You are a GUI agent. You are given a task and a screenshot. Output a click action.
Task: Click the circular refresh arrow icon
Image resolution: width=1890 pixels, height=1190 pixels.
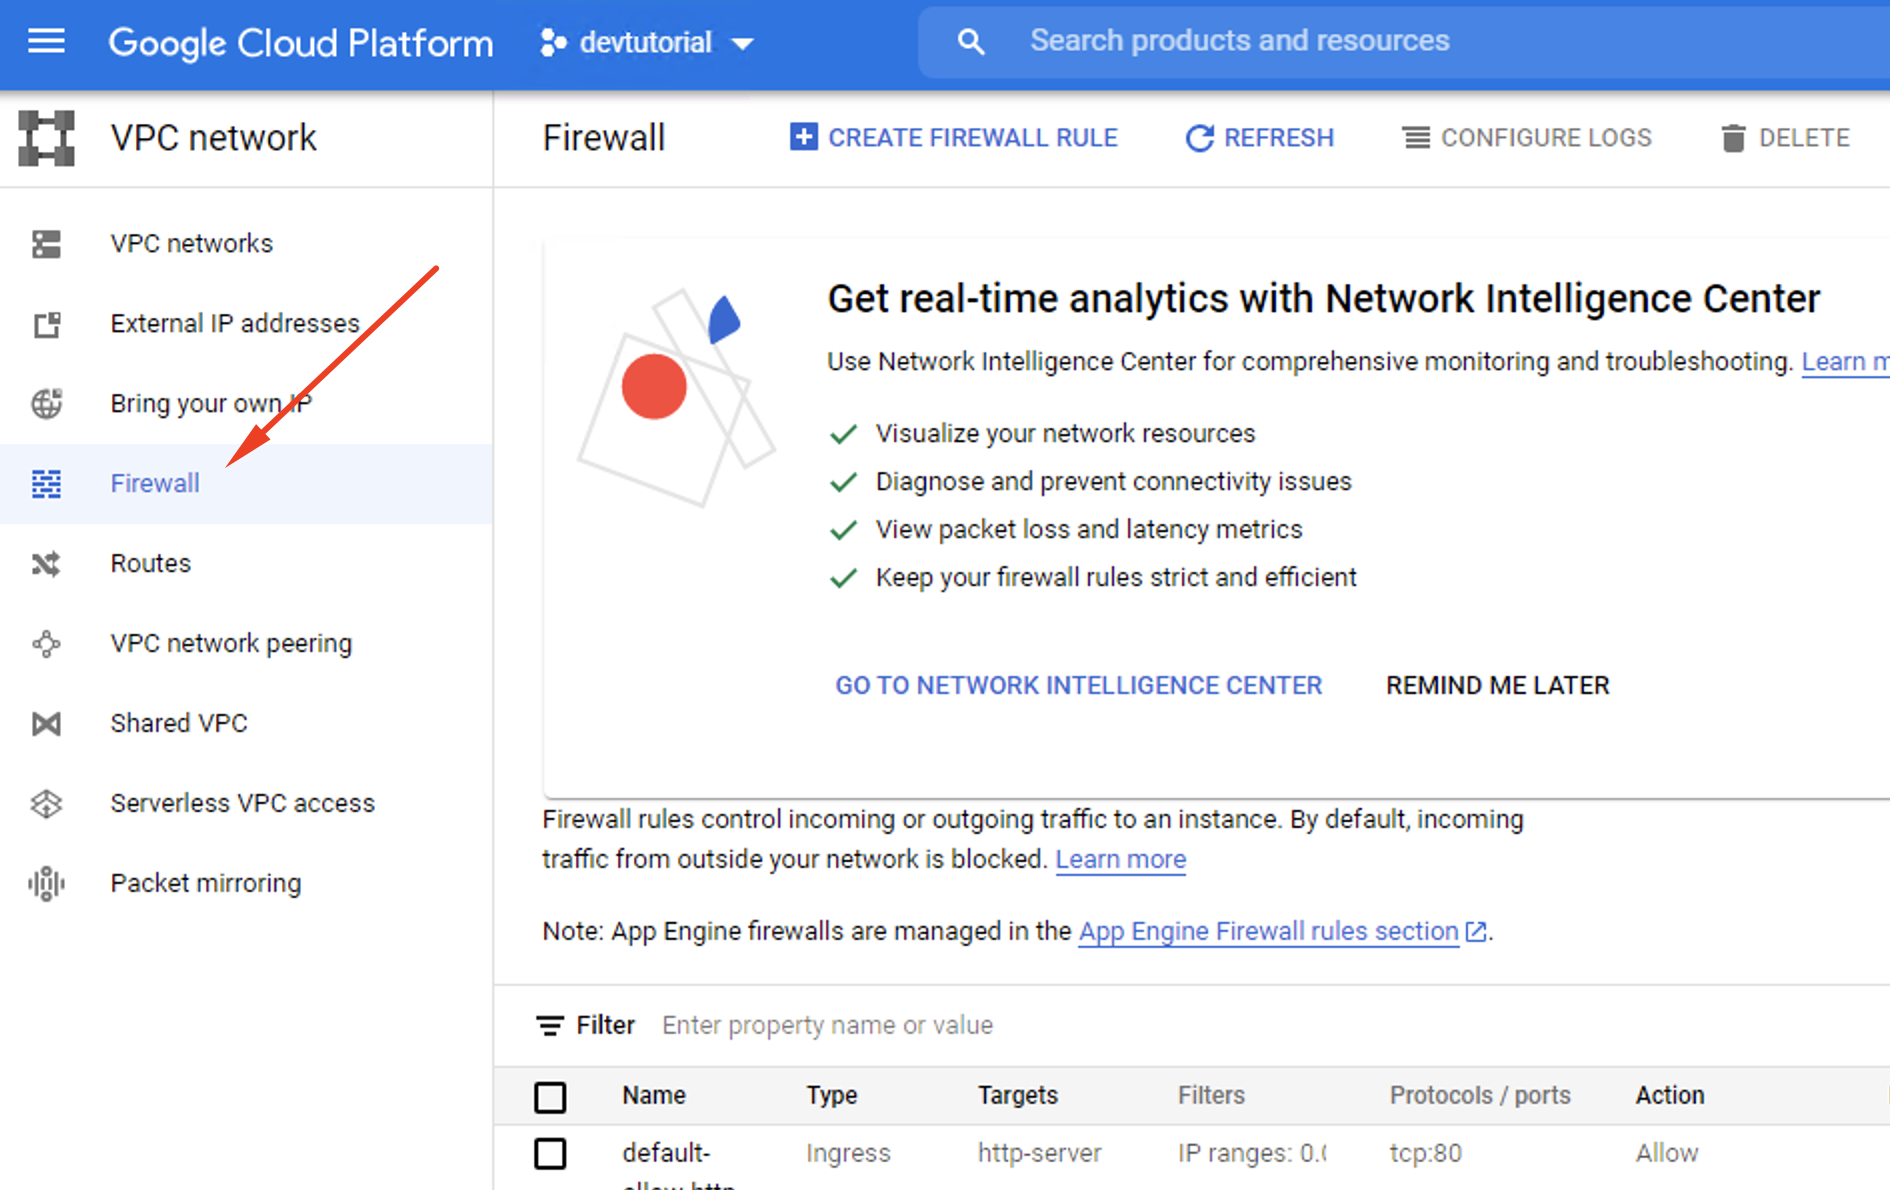[1199, 138]
